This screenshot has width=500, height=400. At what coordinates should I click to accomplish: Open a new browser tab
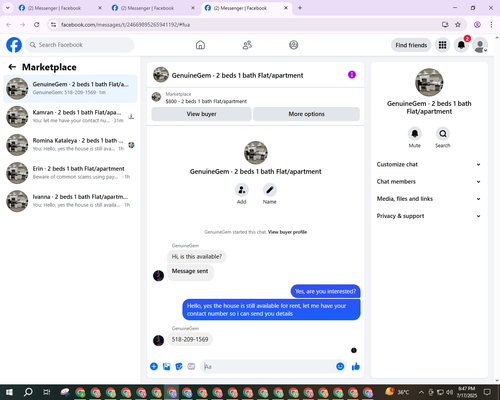coord(300,8)
